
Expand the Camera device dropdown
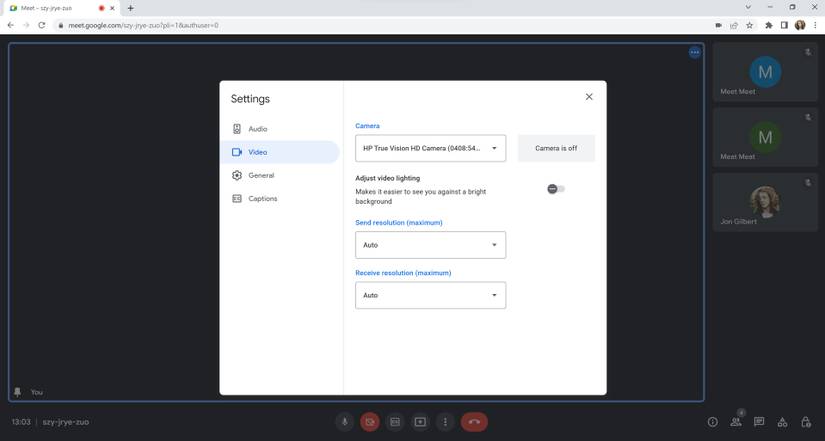[x=430, y=148]
